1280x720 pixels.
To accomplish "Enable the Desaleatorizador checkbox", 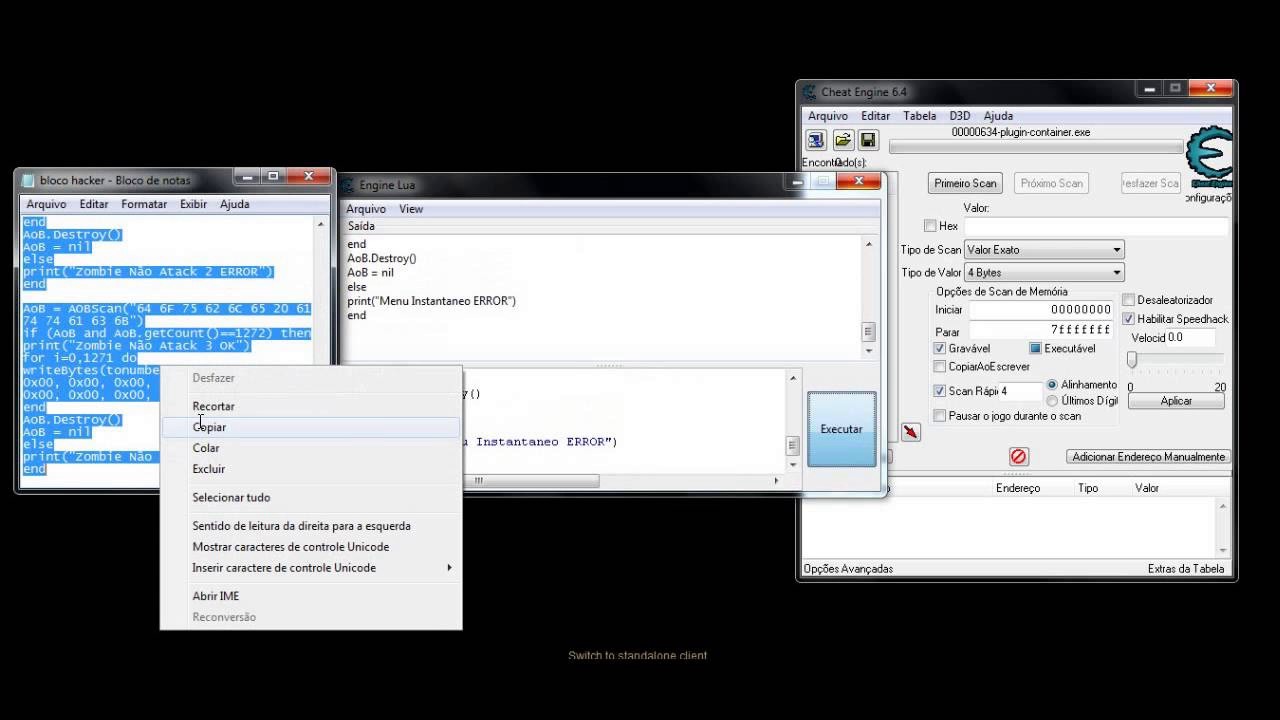I will (x=1128, y=300).
